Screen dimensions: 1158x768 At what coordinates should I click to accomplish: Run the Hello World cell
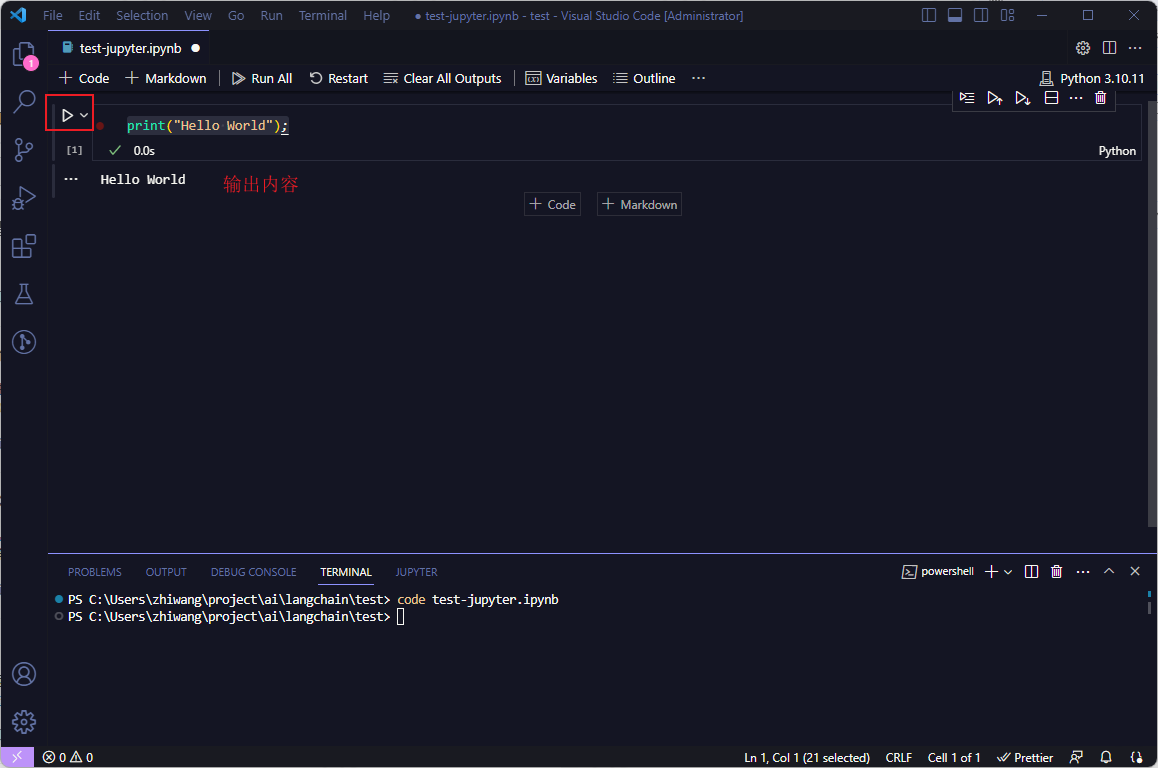(66, 115)
